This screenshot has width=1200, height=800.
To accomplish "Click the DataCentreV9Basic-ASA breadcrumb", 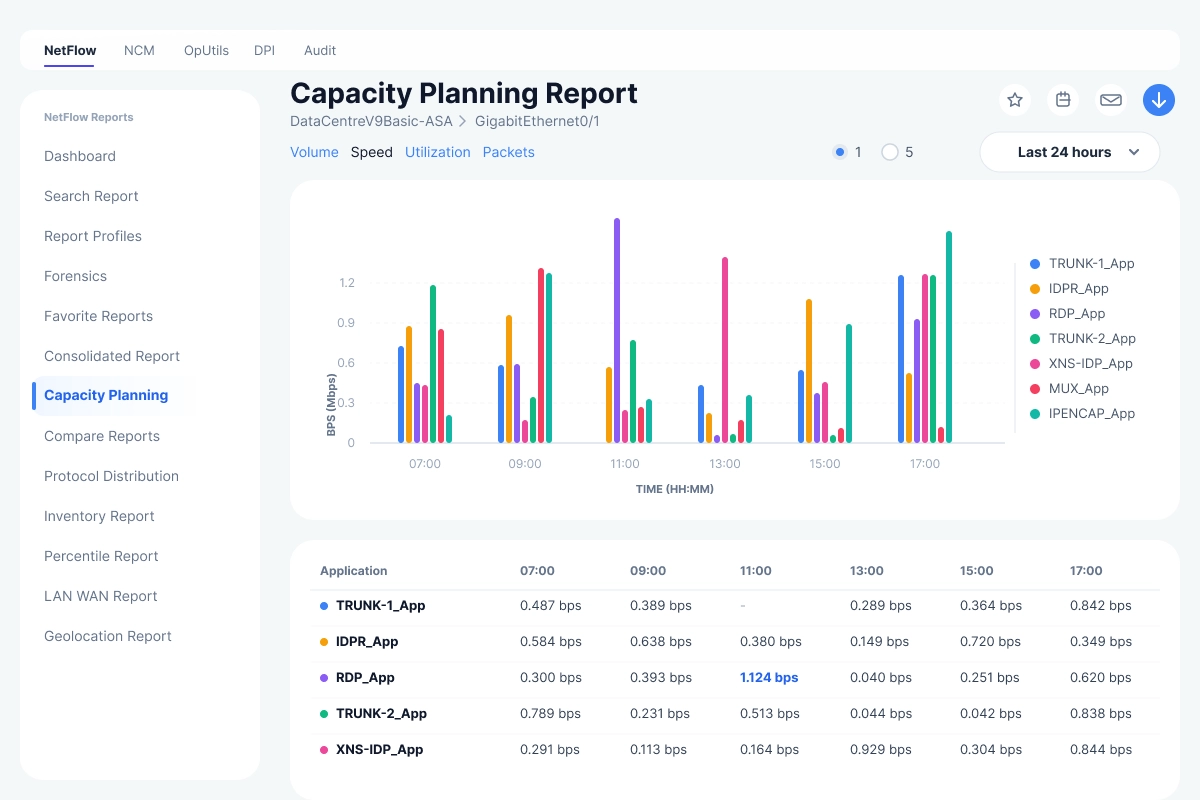I will tap(371, 121).
